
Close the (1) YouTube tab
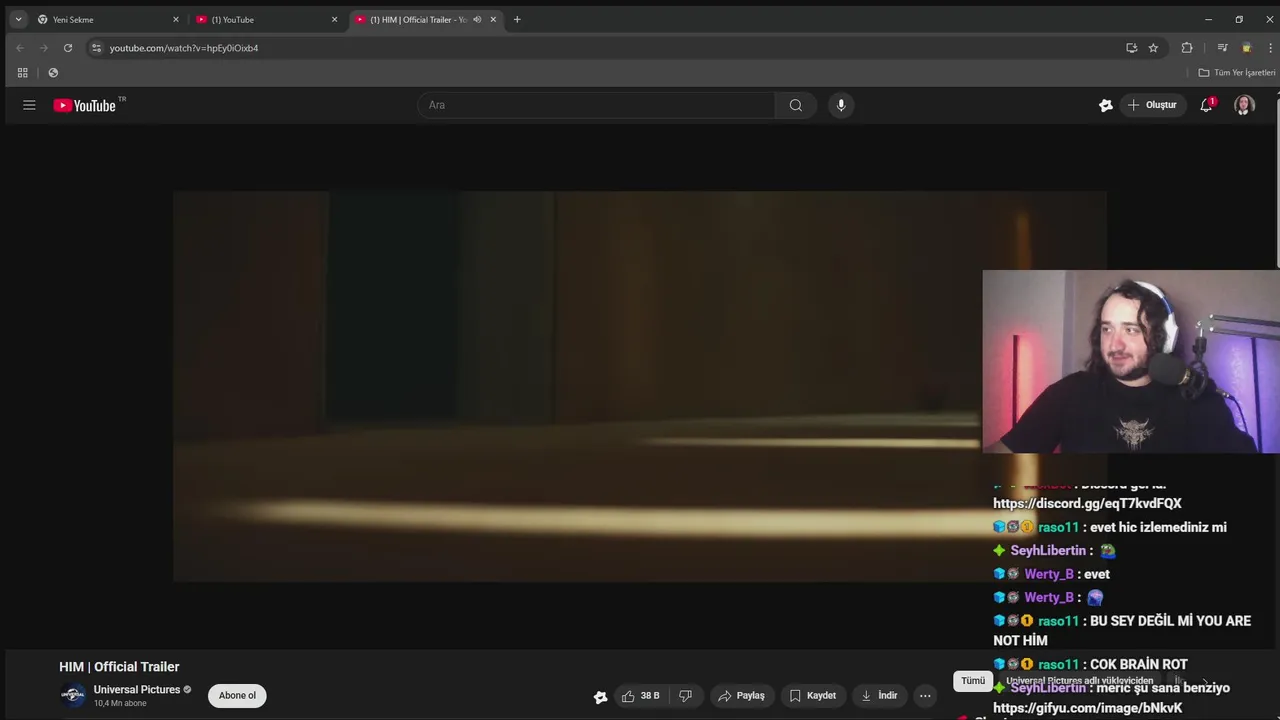334,20
